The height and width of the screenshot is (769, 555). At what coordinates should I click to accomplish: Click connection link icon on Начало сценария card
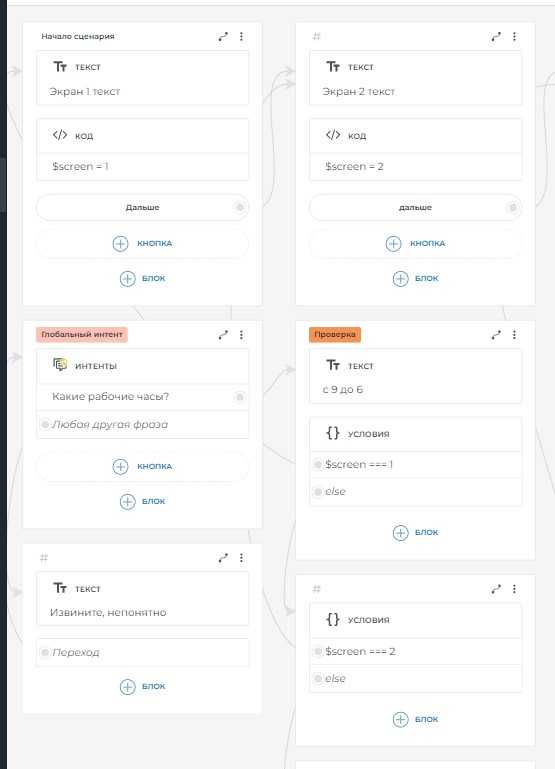click(x=223, y=36)
